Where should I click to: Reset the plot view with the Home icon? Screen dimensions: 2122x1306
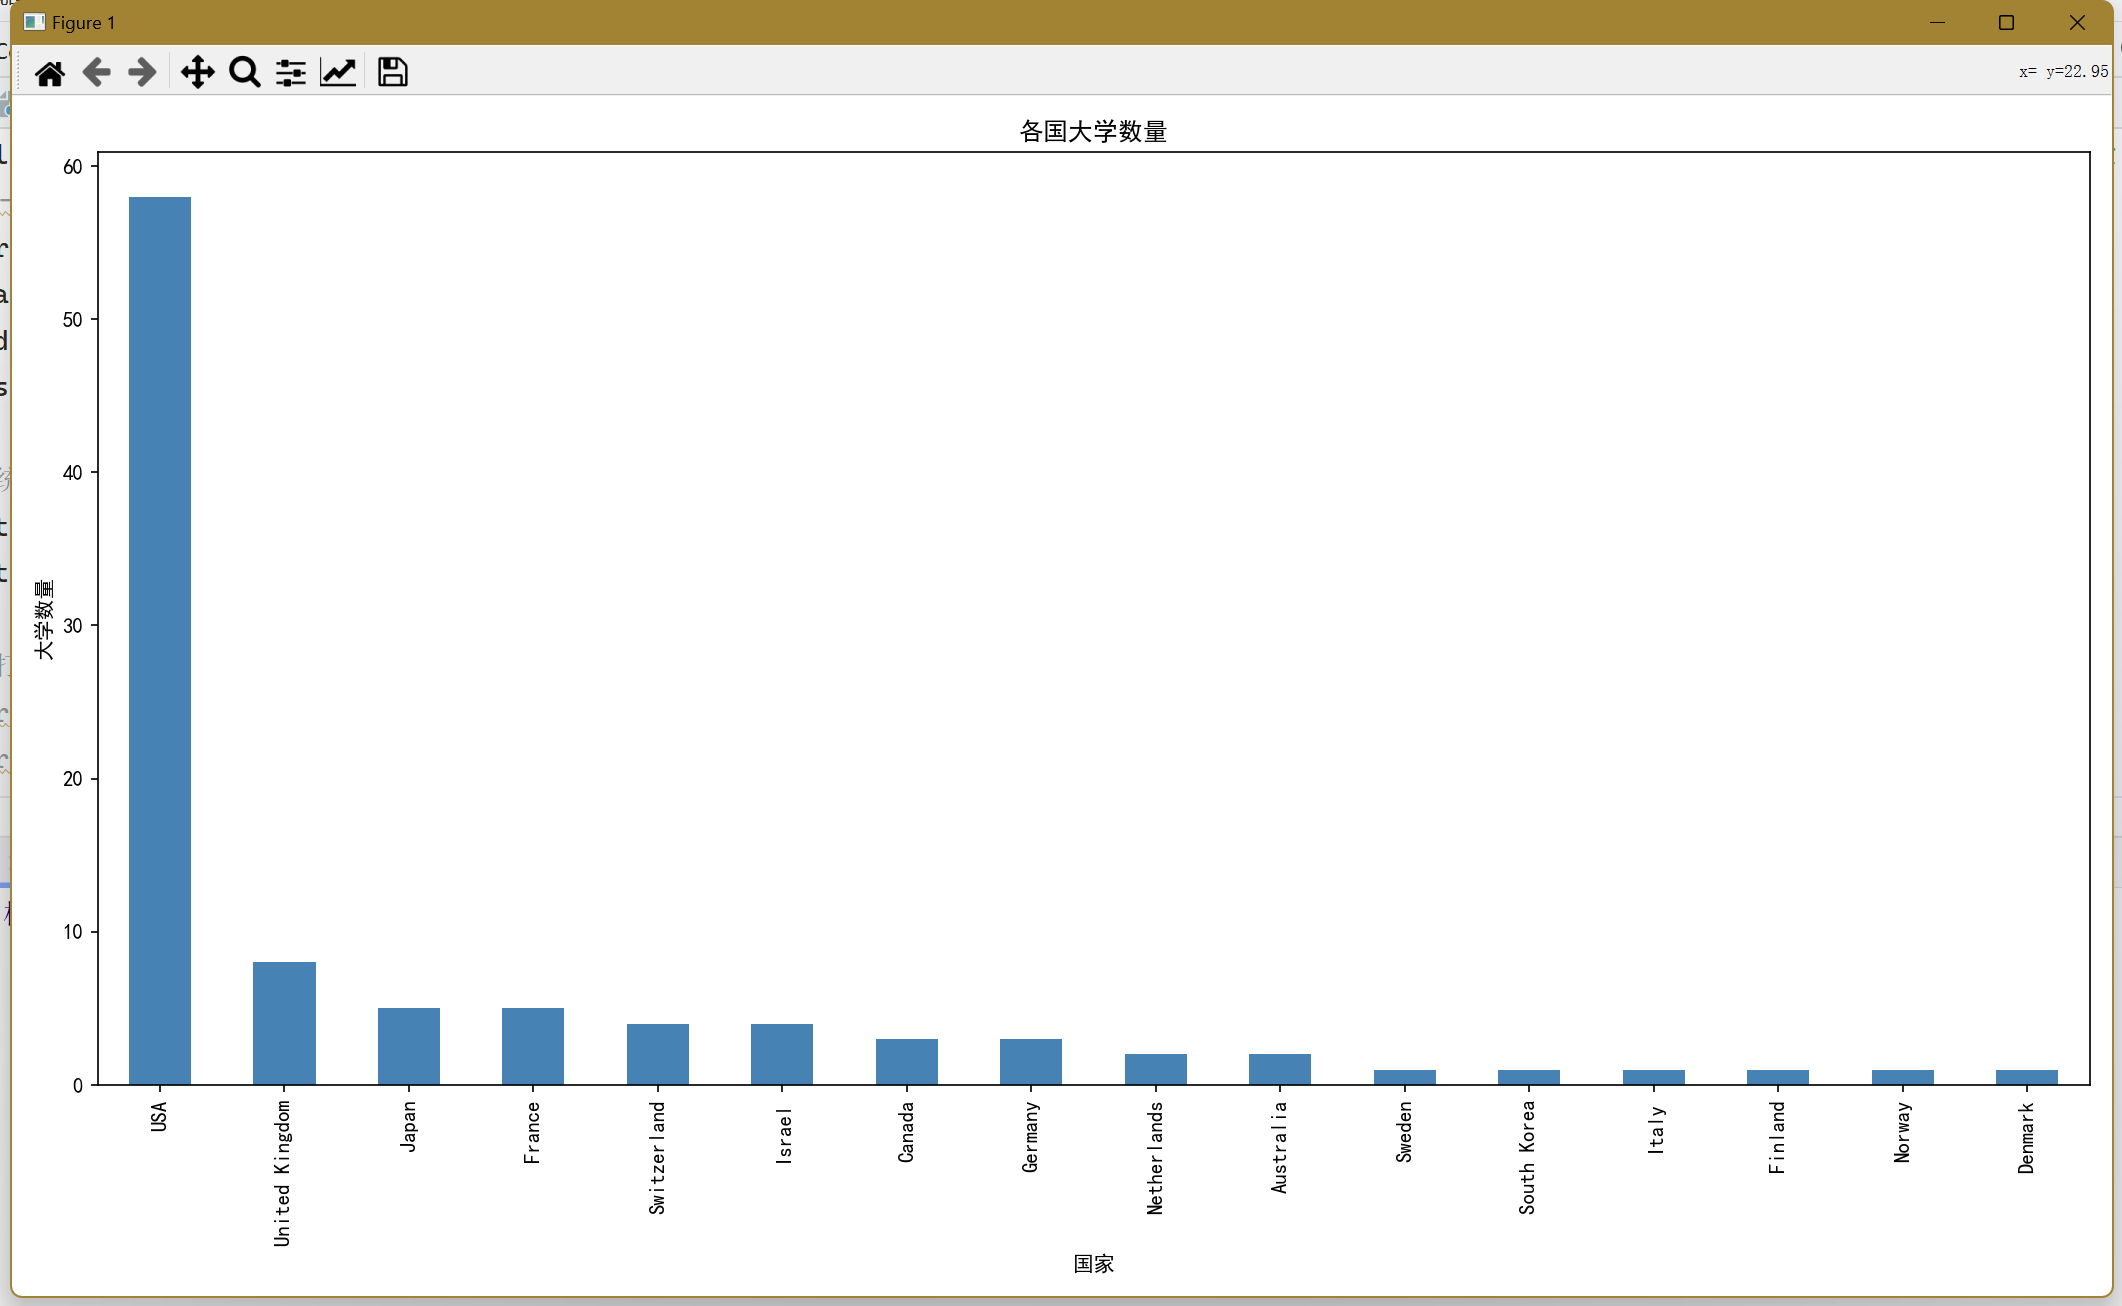click(50, 72)
